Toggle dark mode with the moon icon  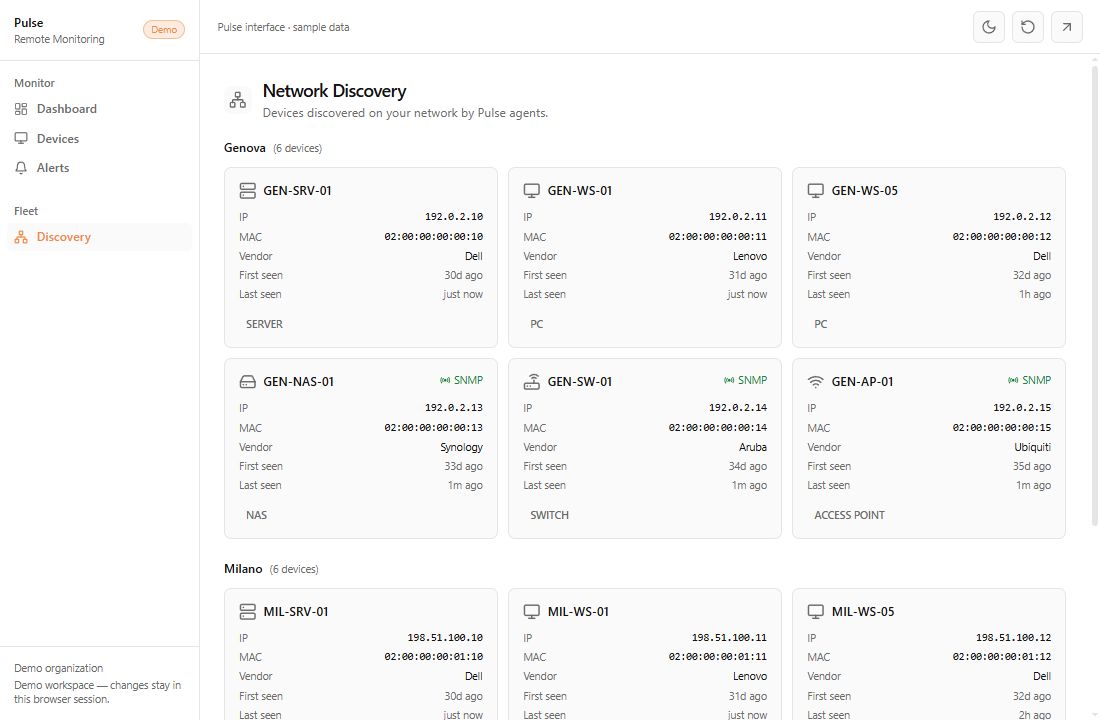(988, 27)
